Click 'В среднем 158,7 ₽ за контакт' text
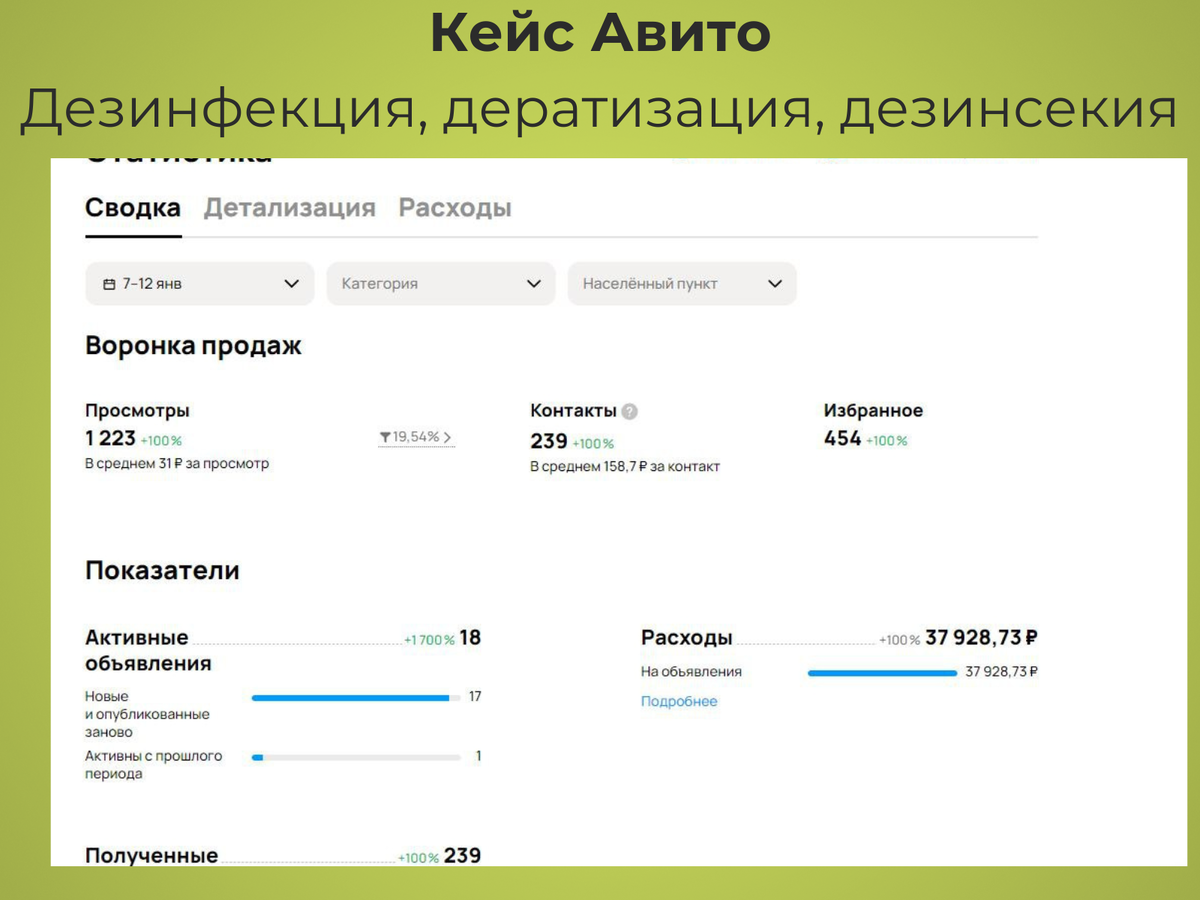 (x=625, y=467)
